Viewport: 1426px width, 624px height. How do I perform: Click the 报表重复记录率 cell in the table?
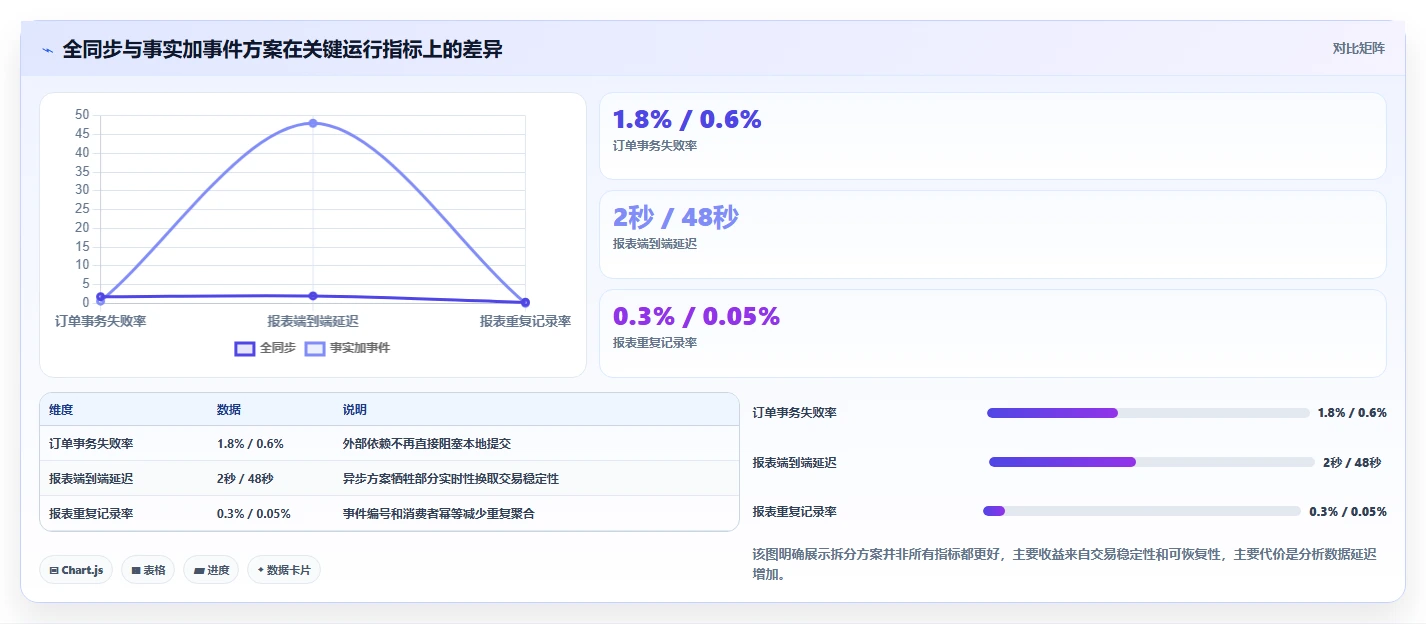91,513
